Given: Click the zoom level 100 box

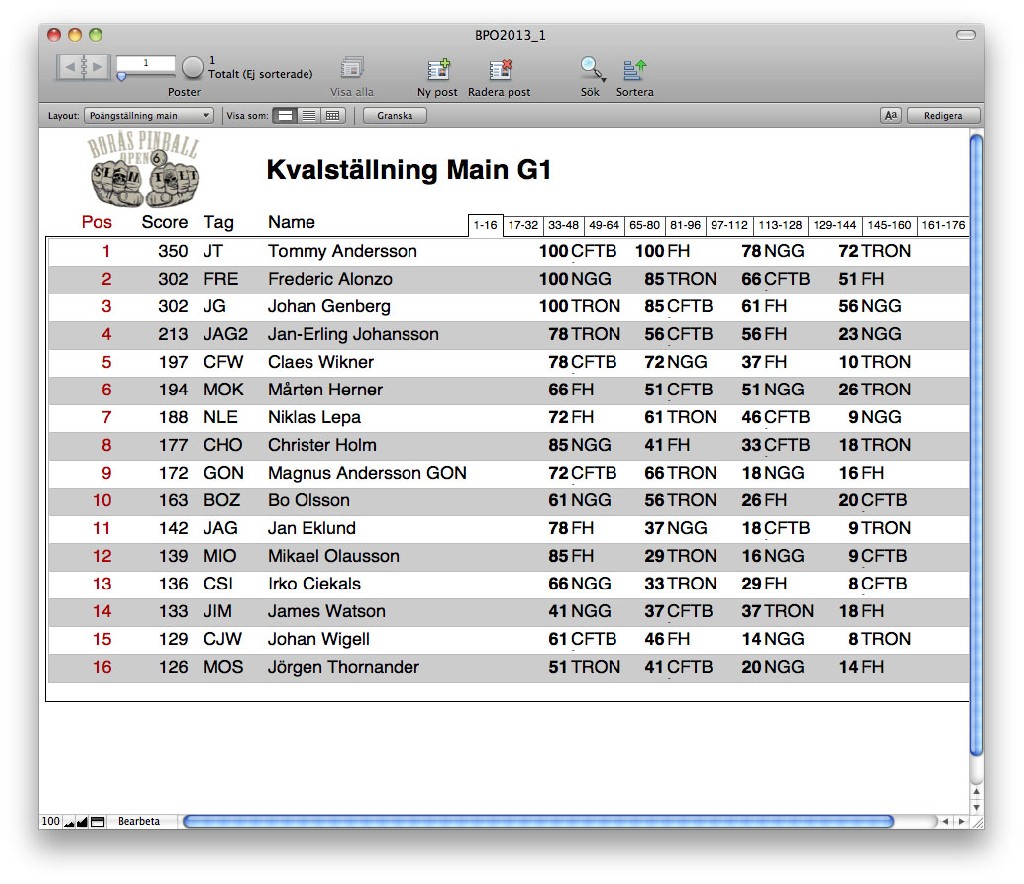Looking at the screenshot, I should point(50,821).
